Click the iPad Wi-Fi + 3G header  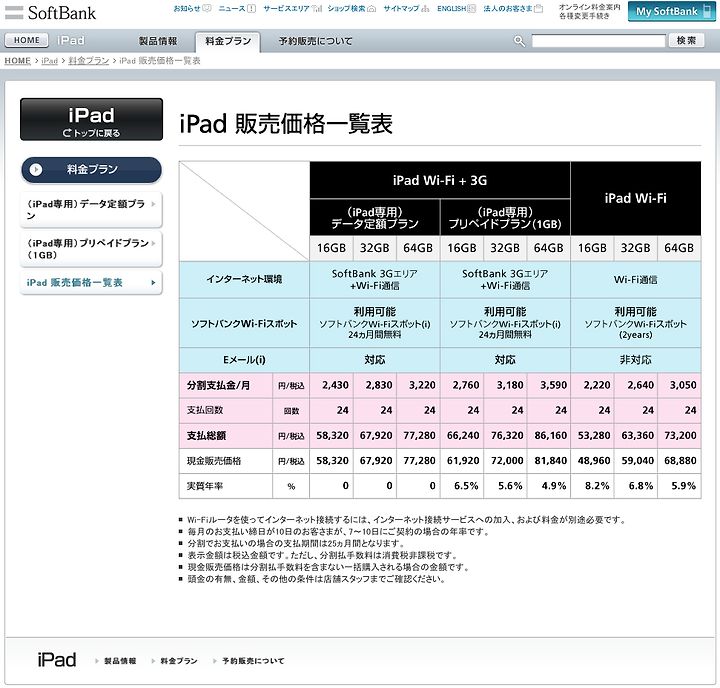pyautogui.click(x=440, y=180)
